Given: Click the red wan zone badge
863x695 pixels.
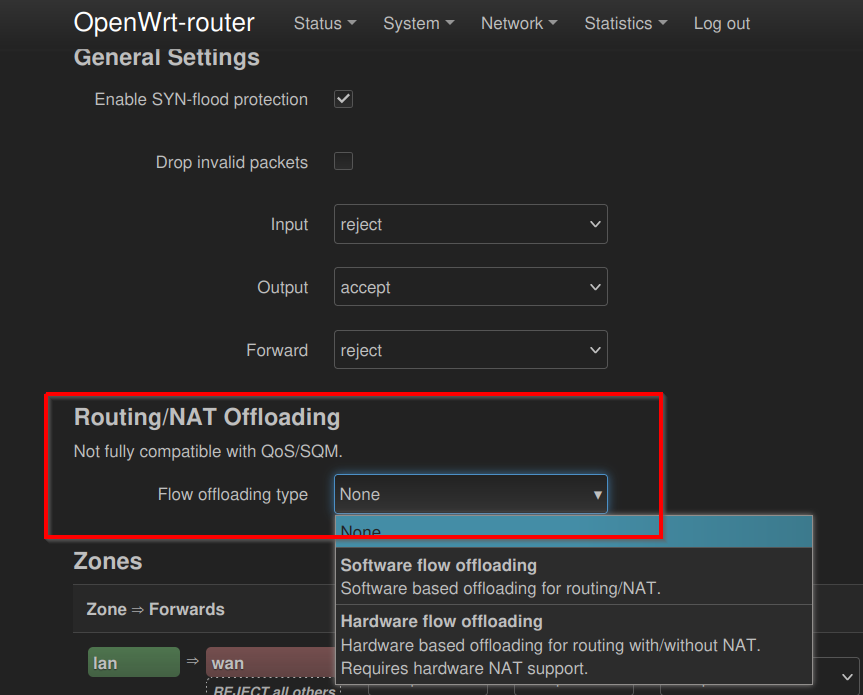Looking at the screenshot, I should click(x=270, y=663).
